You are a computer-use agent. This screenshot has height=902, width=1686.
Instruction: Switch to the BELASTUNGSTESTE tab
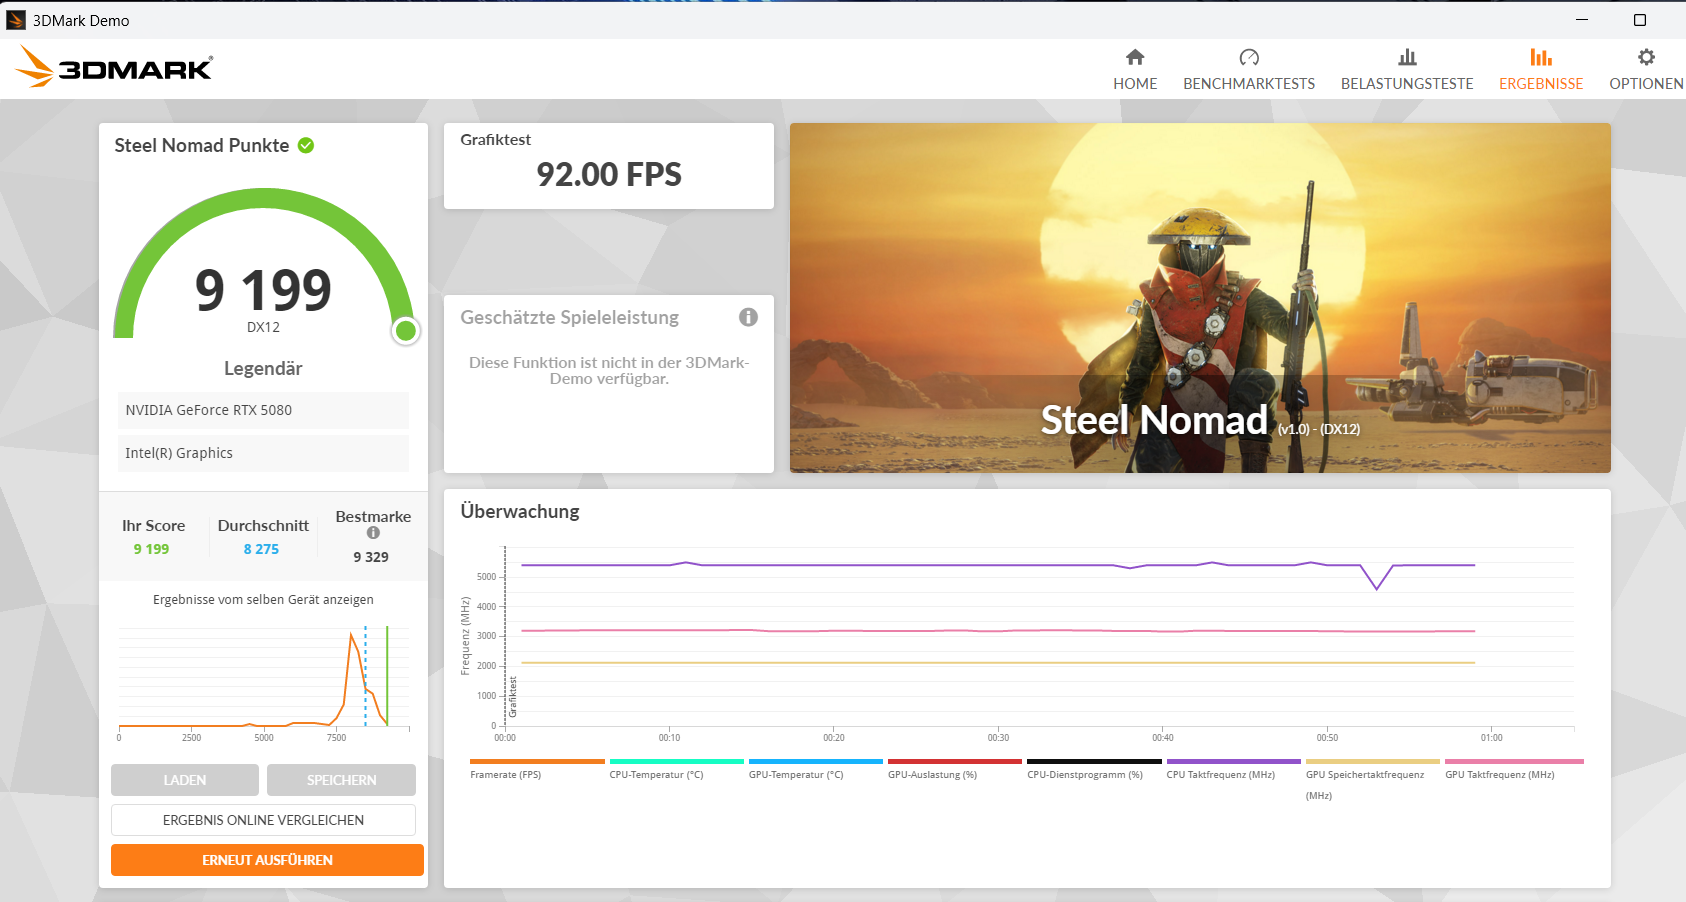(x=1407, y=68)
